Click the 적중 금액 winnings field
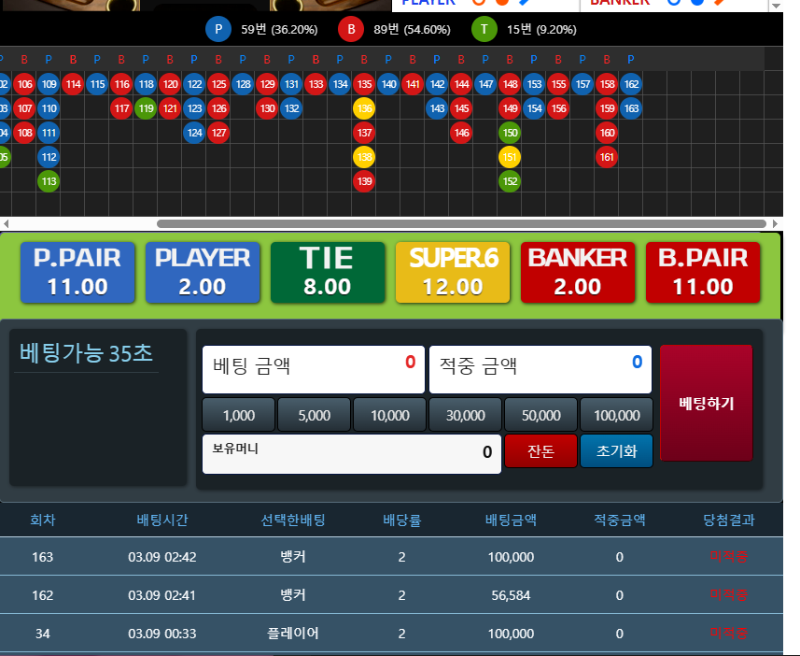This screenshot has height=656, width=800. (x=540, y=369)
